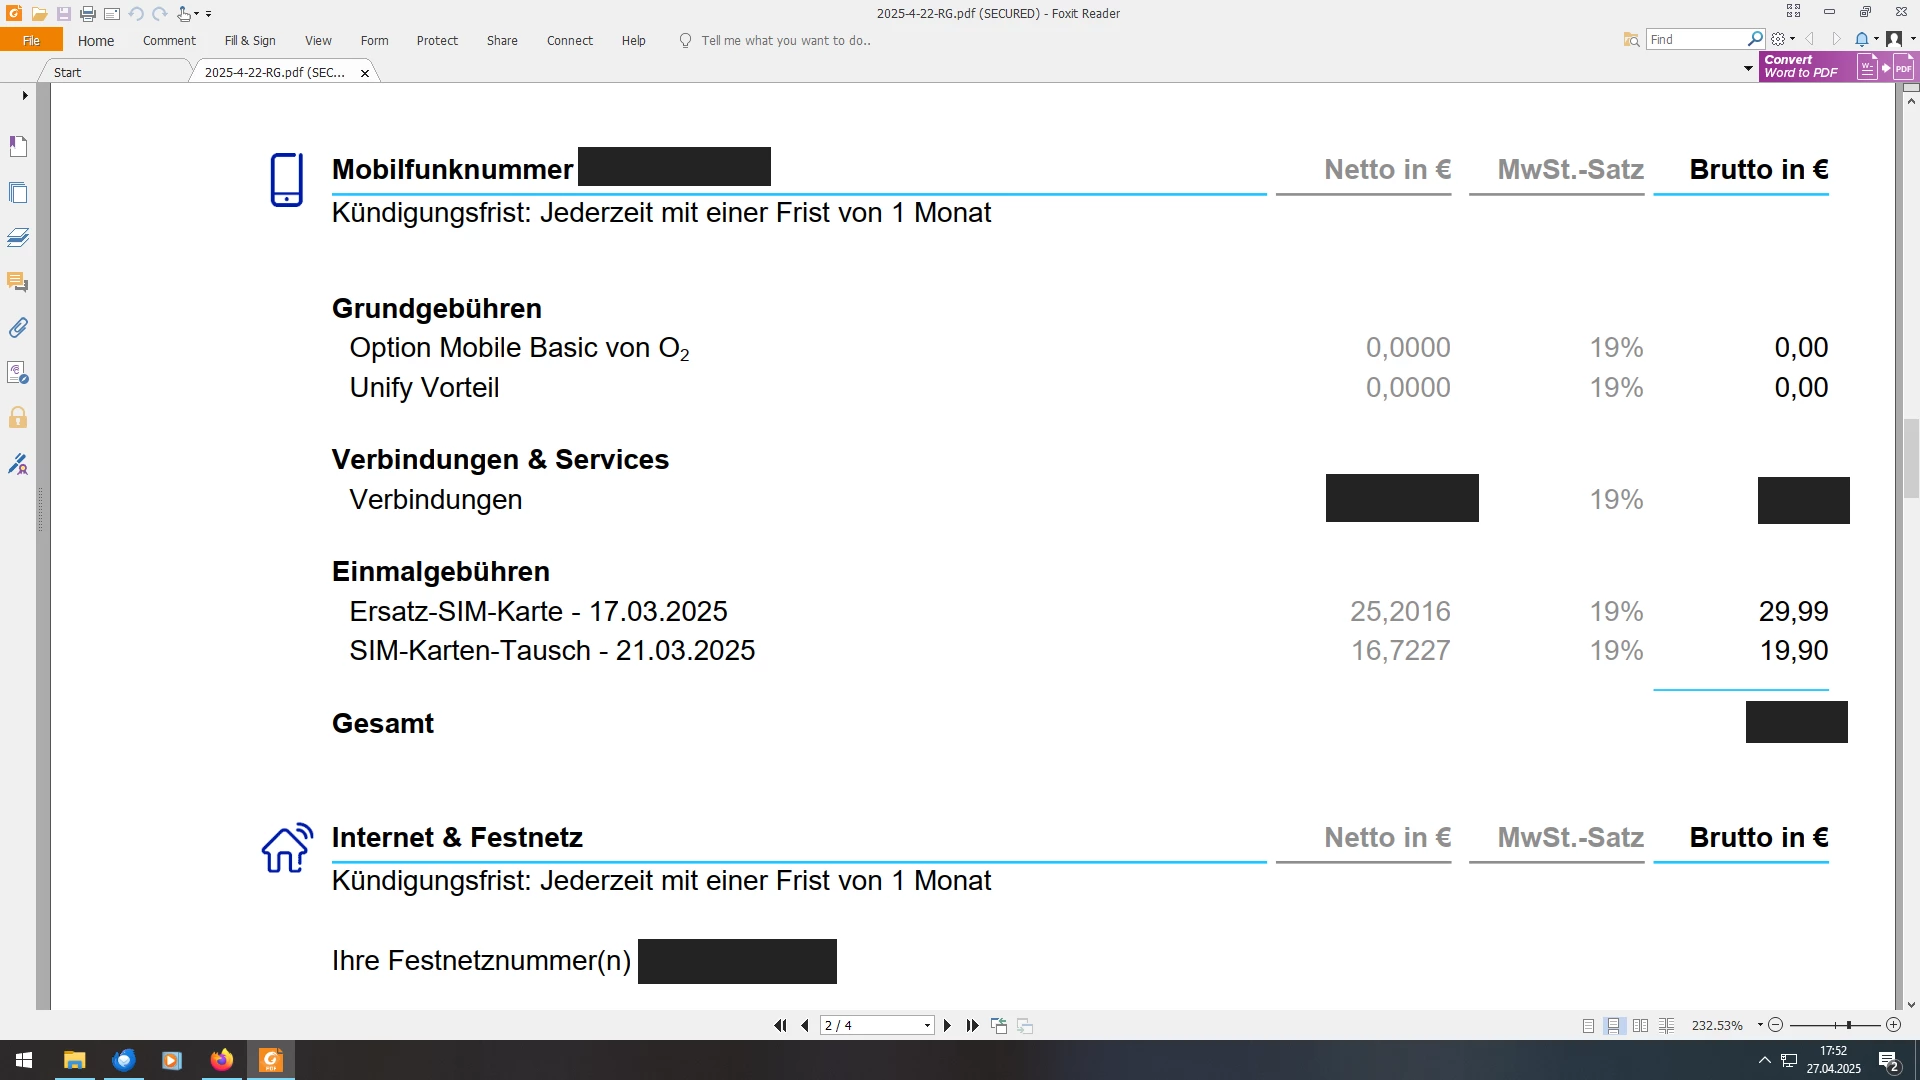1920x1080 pixels.
Task: Open the Attachments paperclip panel
Action: [x=18, y=328]
